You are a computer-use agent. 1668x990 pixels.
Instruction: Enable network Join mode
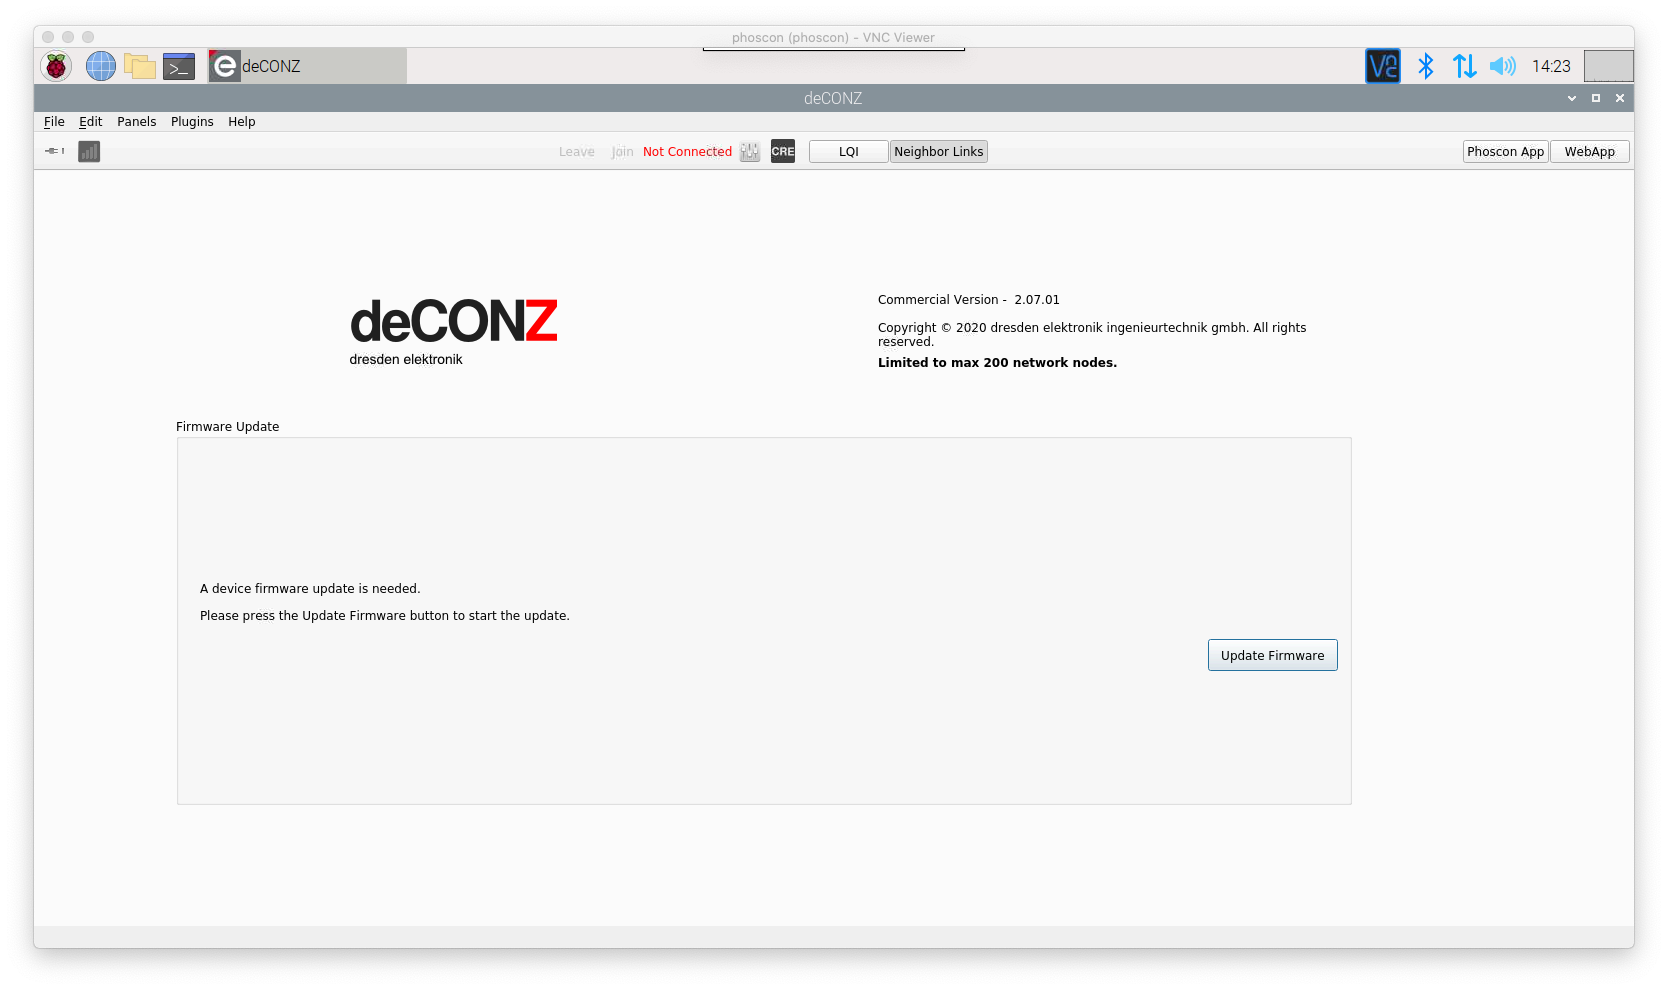tap(621, 151)
